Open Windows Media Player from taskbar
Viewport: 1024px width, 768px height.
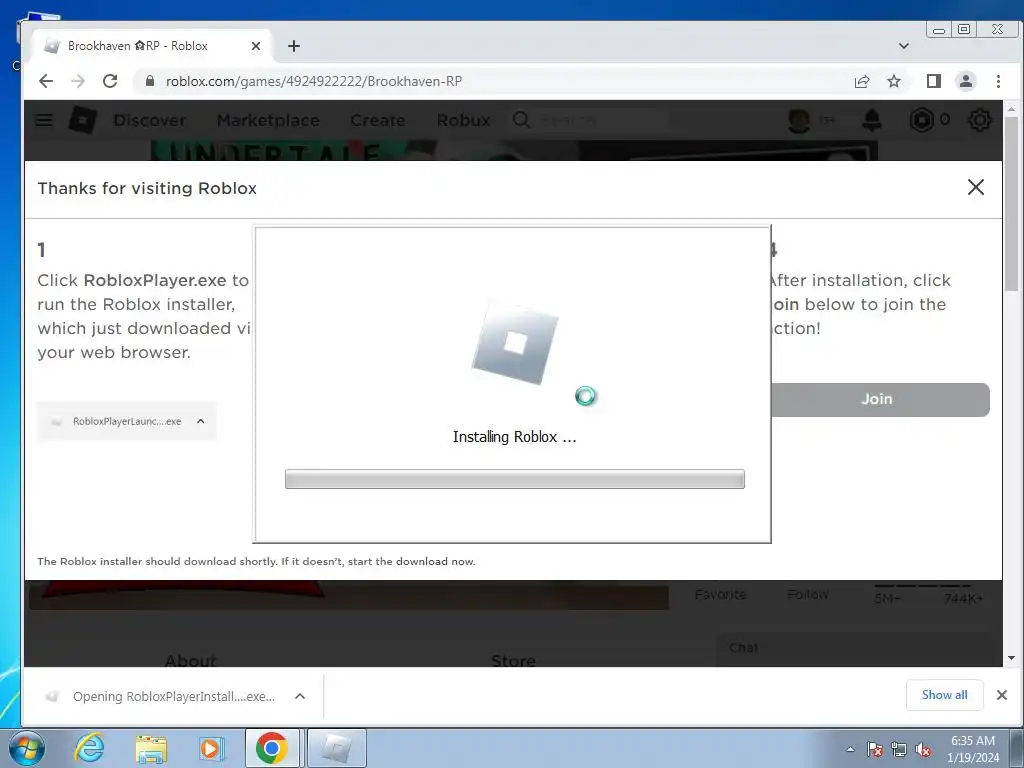click(210, 748)
